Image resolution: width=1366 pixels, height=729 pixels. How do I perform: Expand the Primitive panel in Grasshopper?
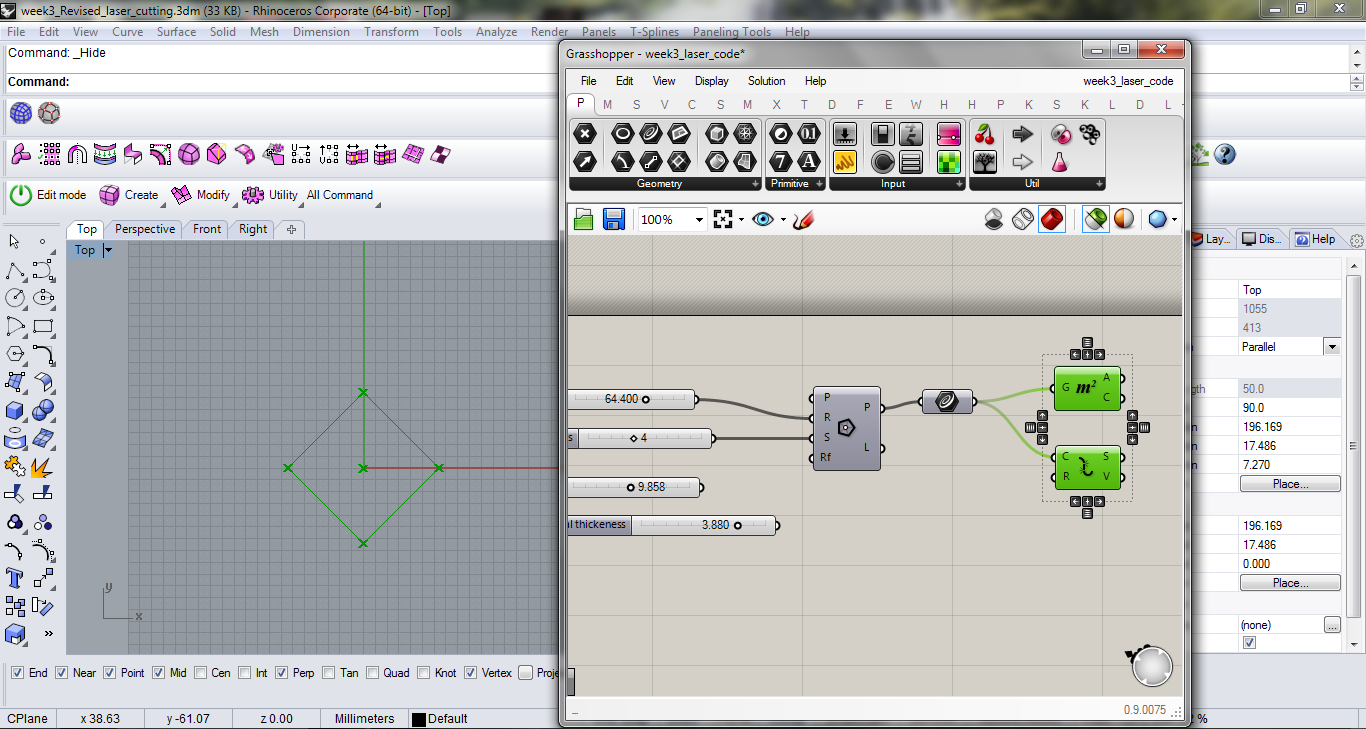(x=819, y=184)
